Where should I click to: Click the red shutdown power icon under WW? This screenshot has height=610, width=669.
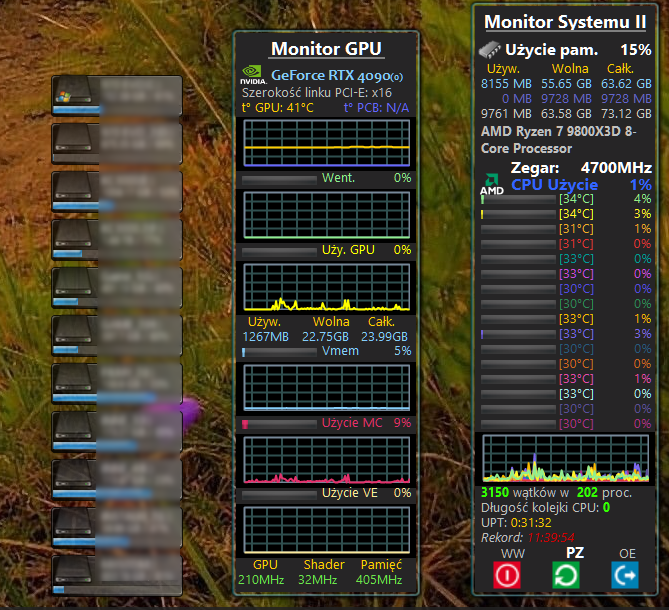tap(507, 575)
